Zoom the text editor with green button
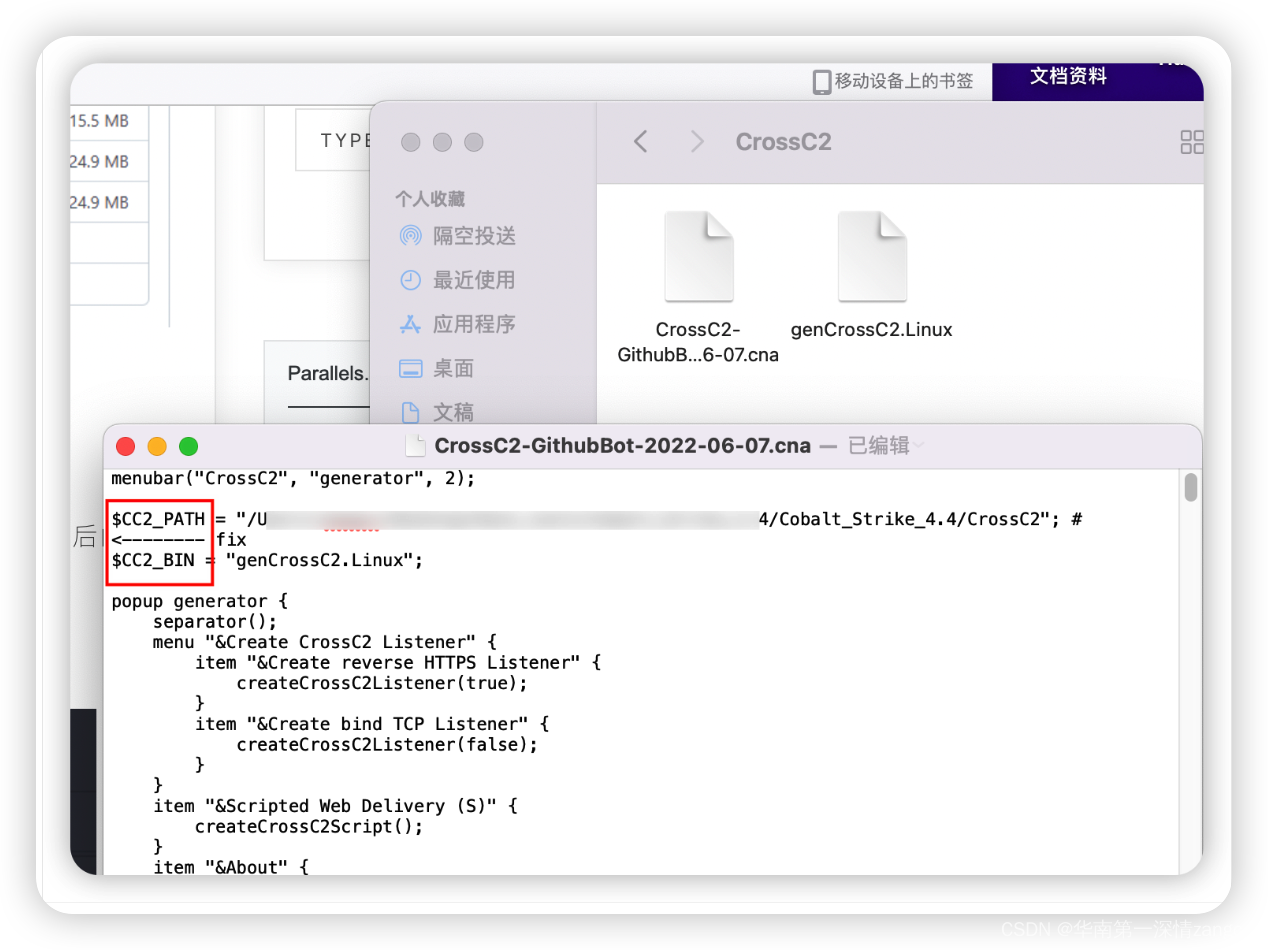Image resolution: width=1268 pixels, height=950 pixels. pyautogui.click(x=188, y=446)
